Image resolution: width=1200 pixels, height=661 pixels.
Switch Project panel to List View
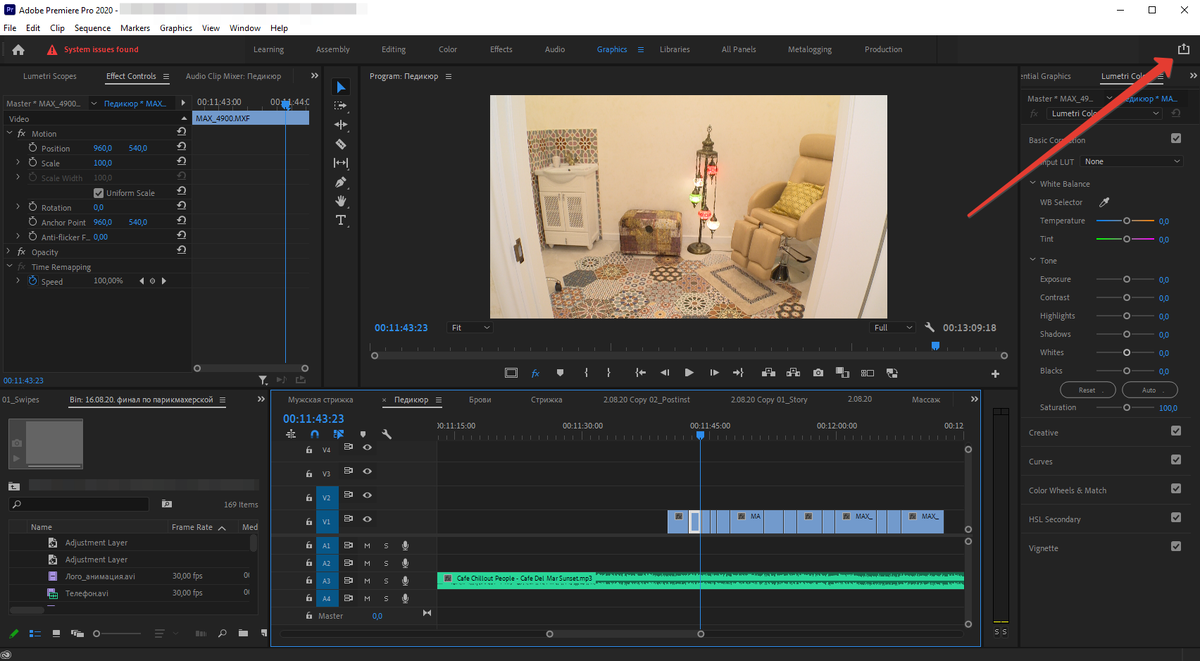pyautogui.click(x=35, y=633)
